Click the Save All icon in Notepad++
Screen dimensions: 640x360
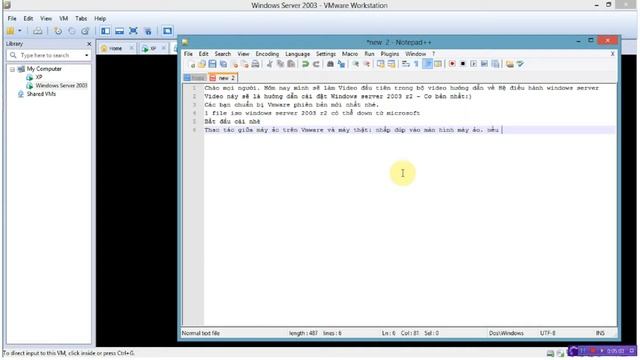click(223, 64)
